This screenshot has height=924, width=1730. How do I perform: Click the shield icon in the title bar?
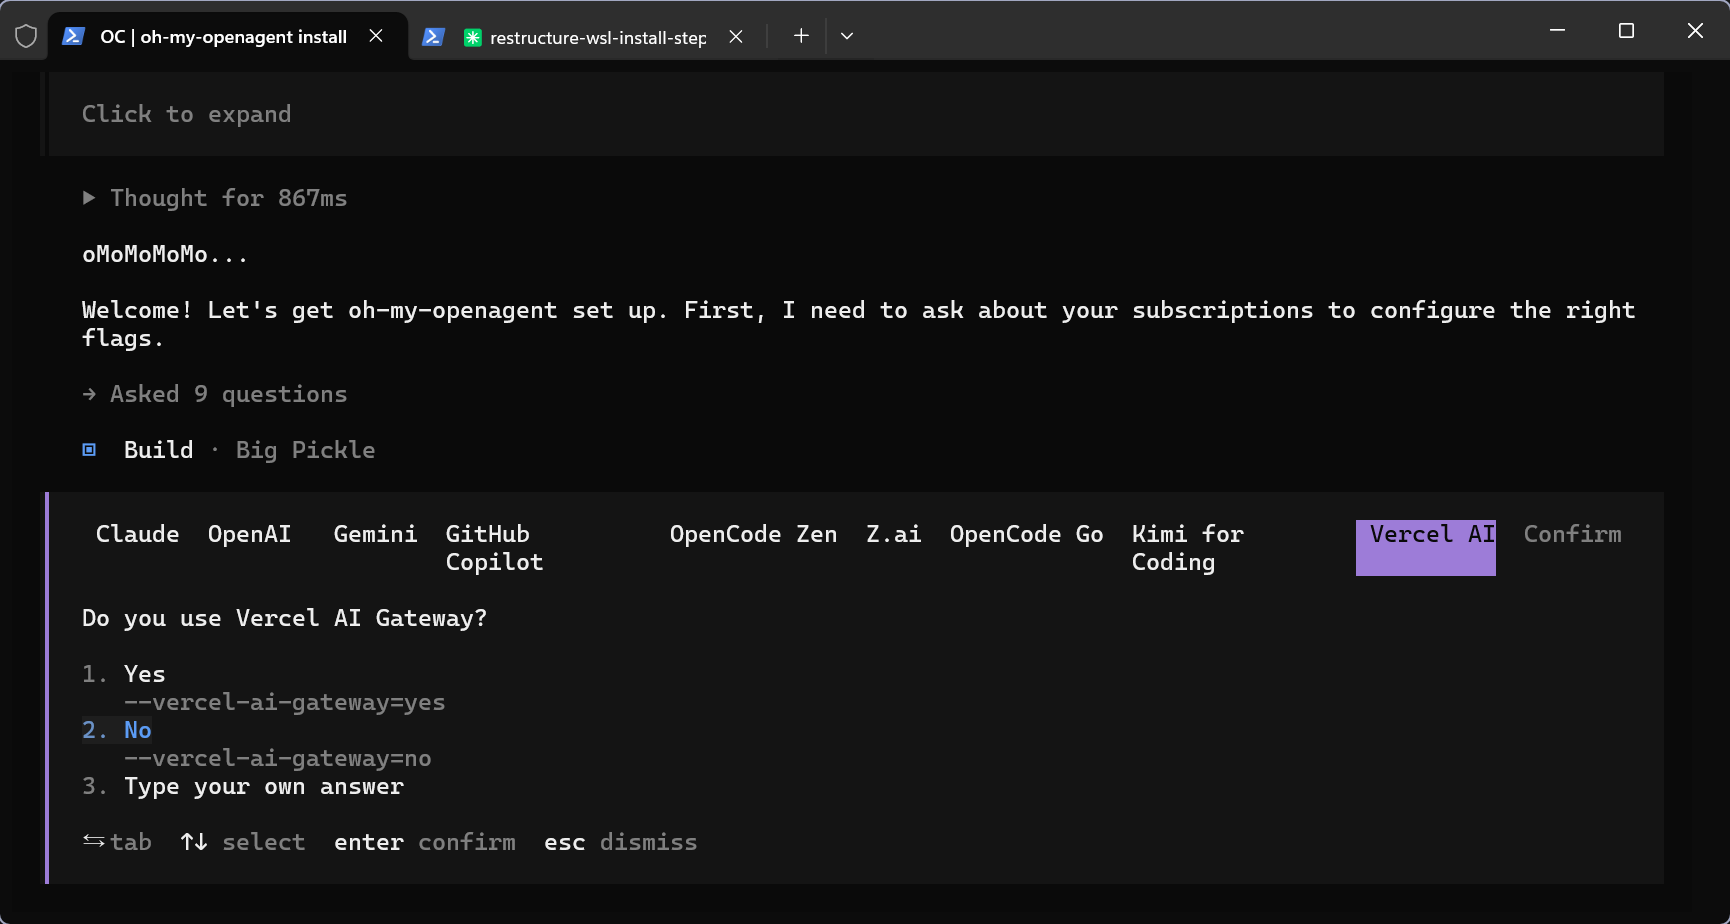click(26, 36)
